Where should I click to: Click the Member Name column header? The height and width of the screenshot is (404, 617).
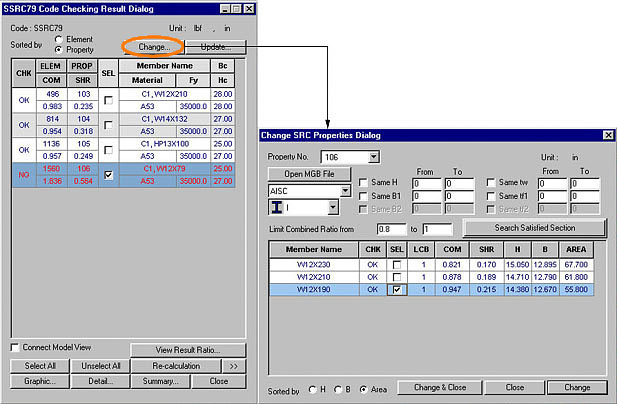tap(313, 249)
